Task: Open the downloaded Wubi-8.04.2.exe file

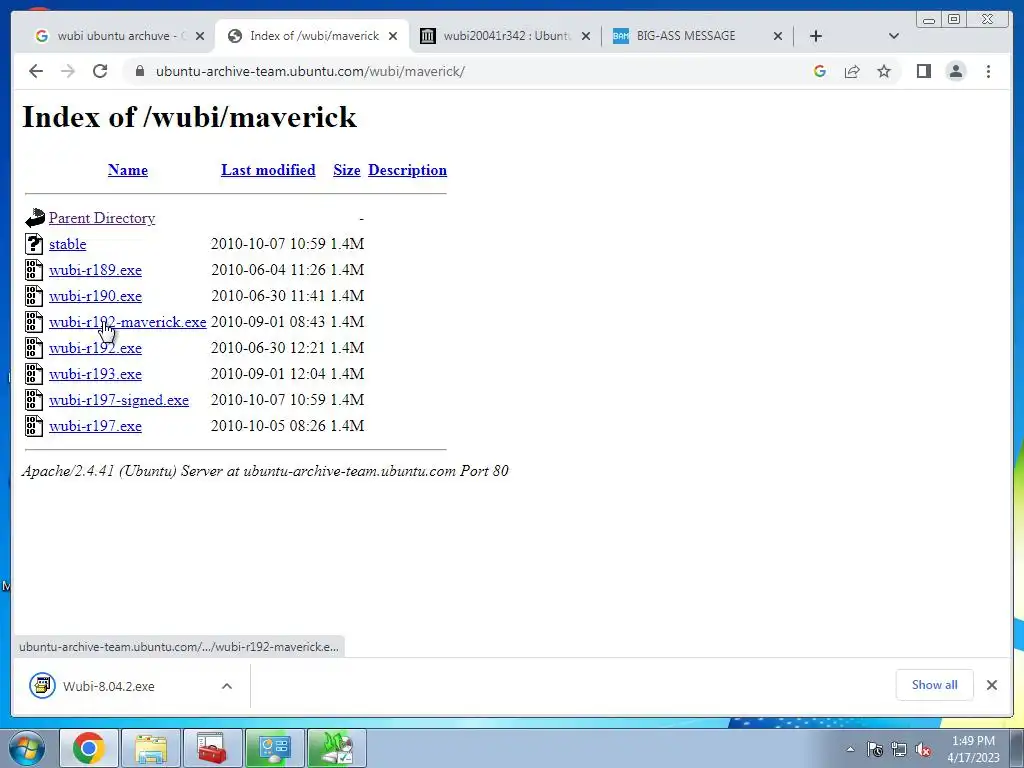Action: coord(108,686)
